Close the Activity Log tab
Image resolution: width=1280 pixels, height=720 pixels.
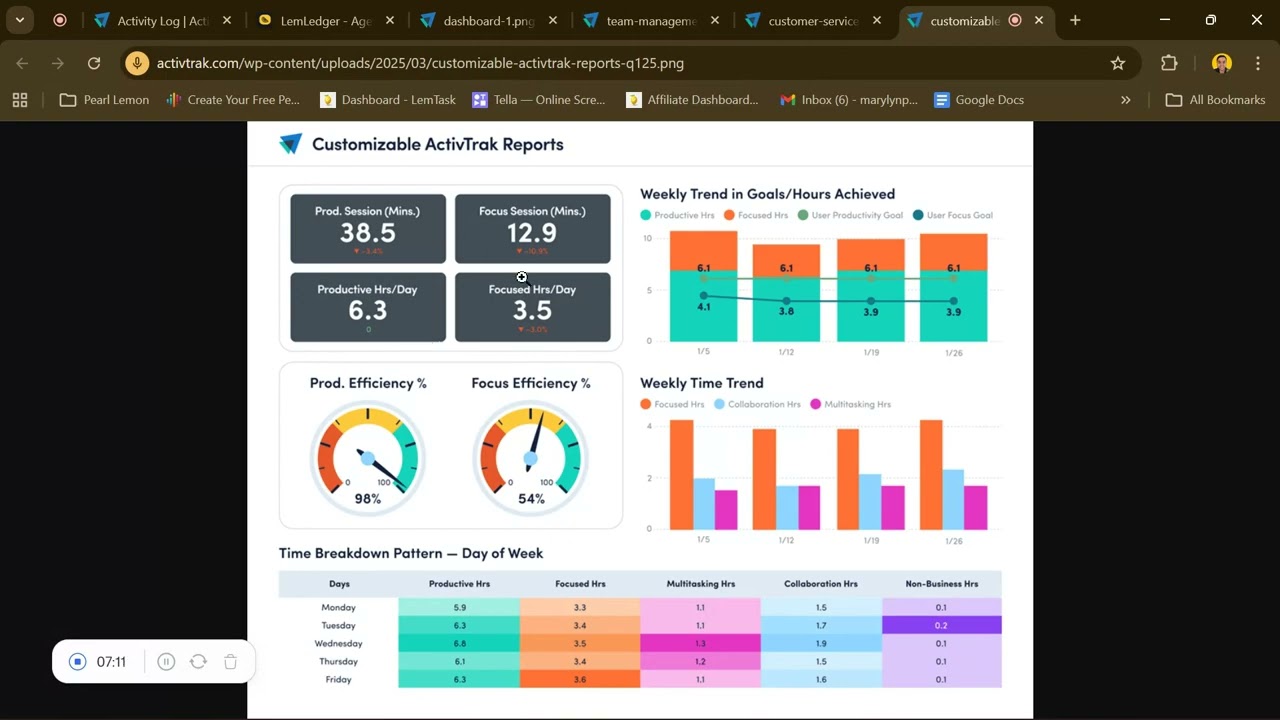click(x=227, y=20)
